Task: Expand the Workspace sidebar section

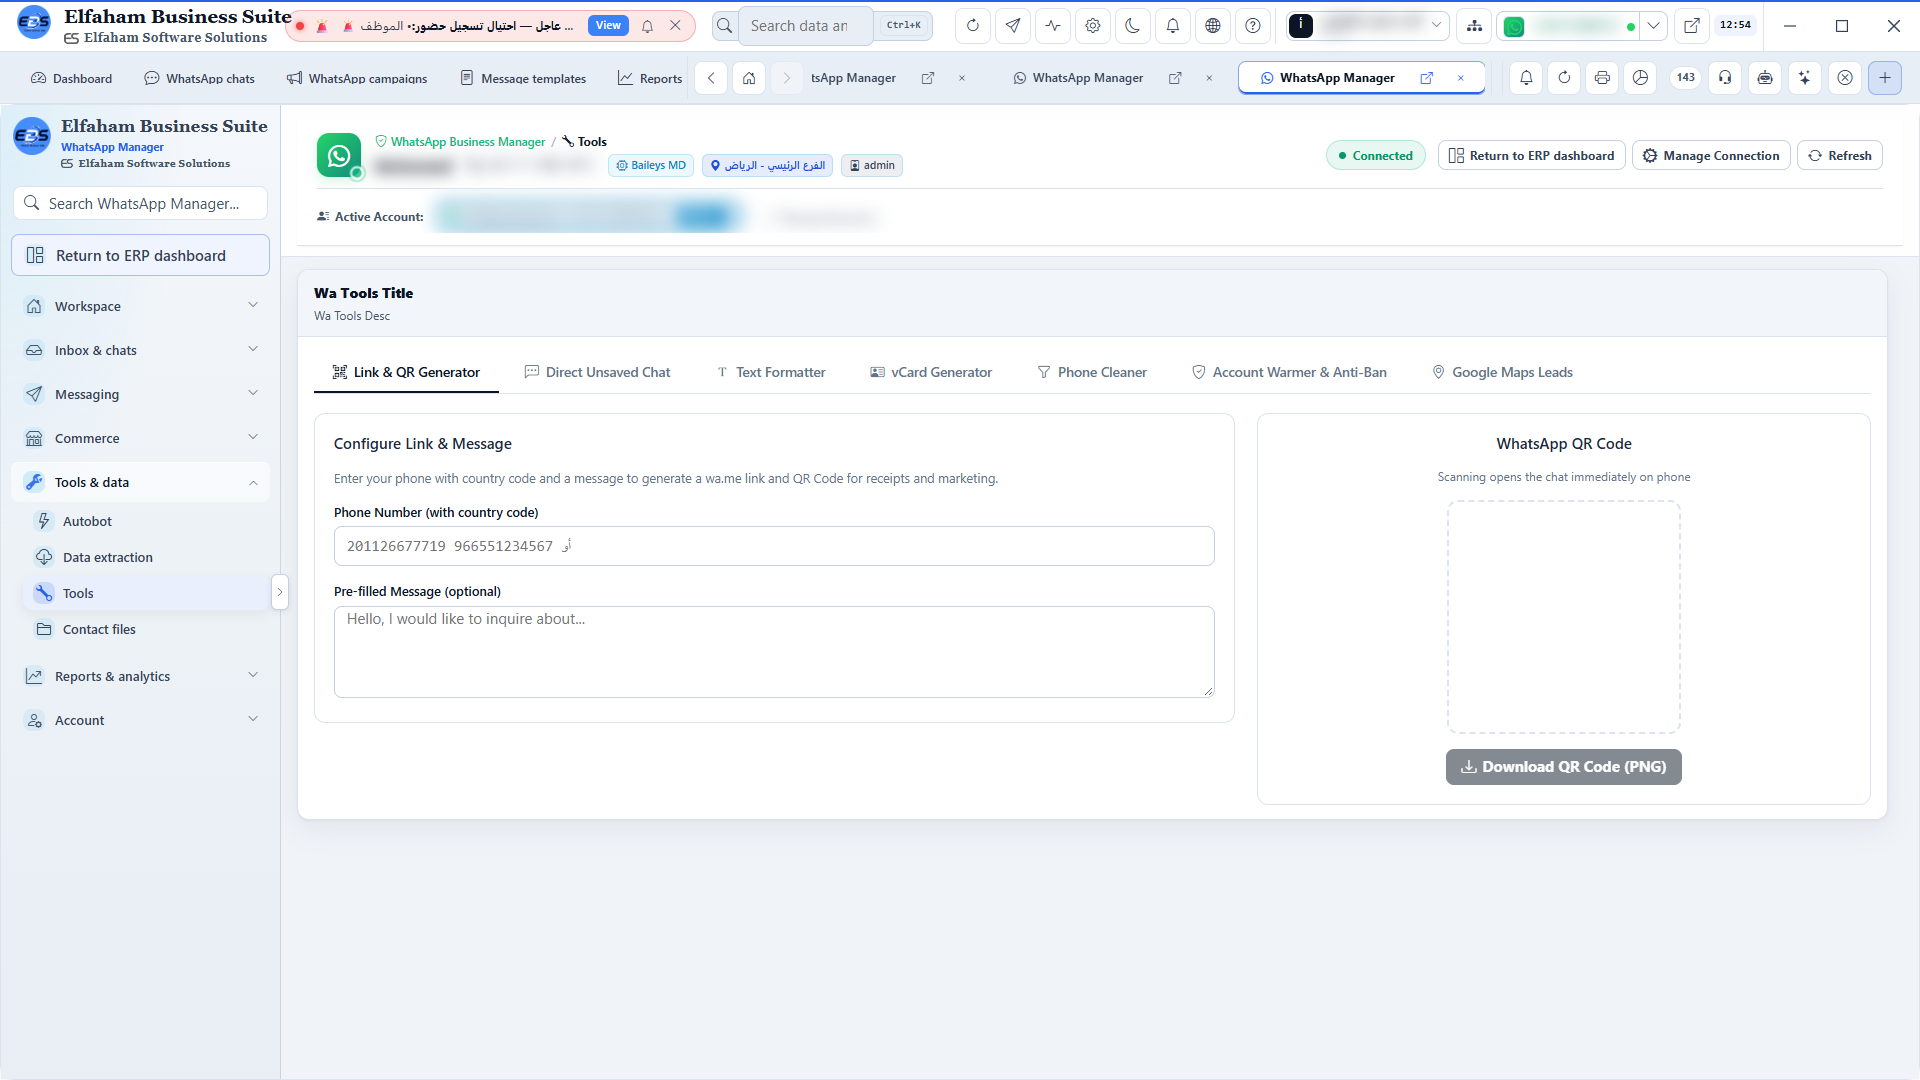Action: point(141,306)
